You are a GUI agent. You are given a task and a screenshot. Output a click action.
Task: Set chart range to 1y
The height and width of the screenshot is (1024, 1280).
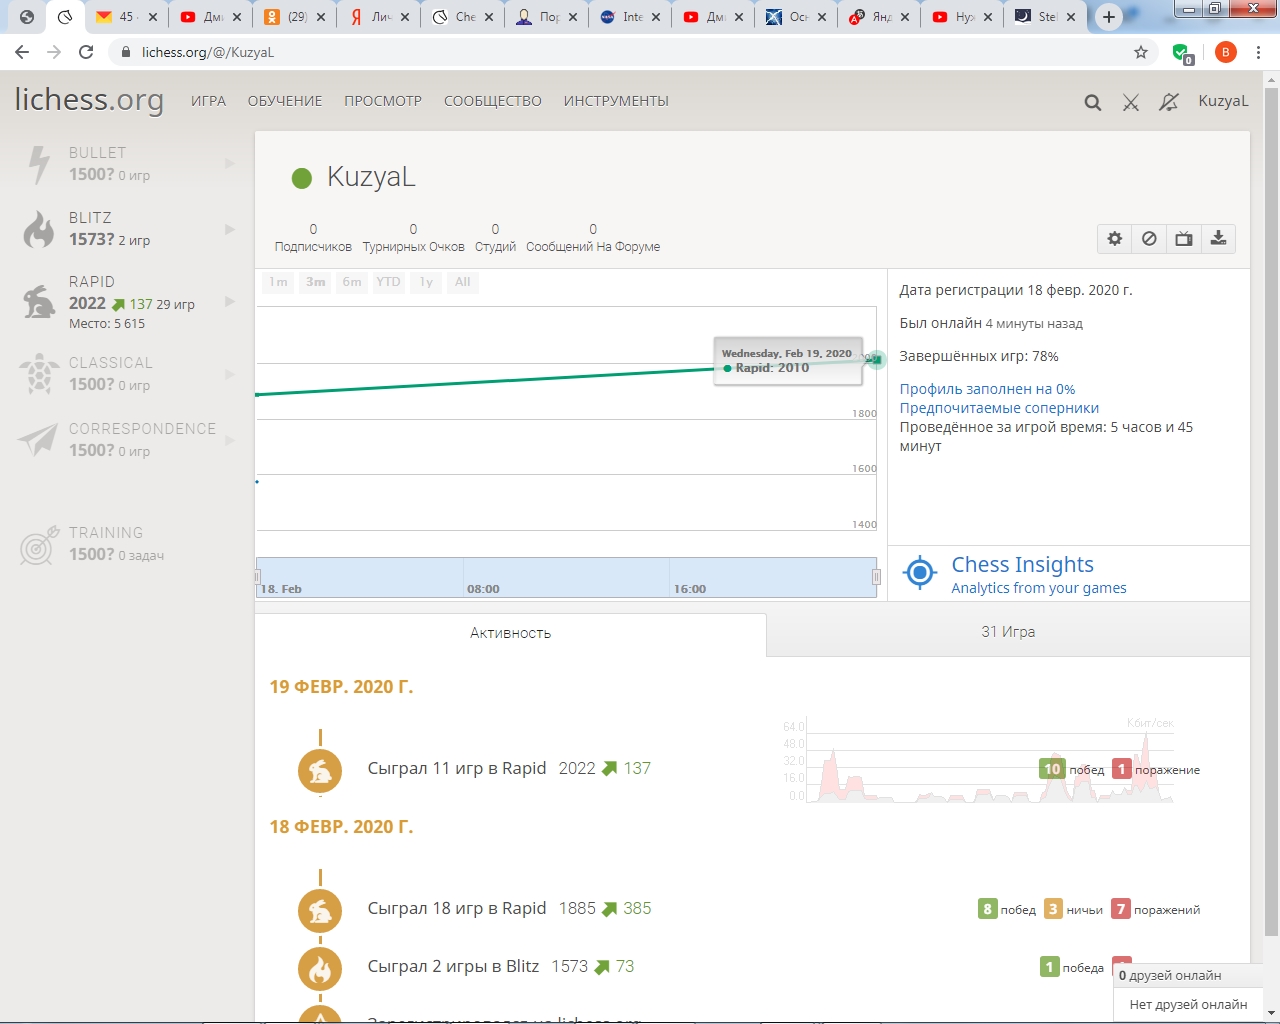426,282
